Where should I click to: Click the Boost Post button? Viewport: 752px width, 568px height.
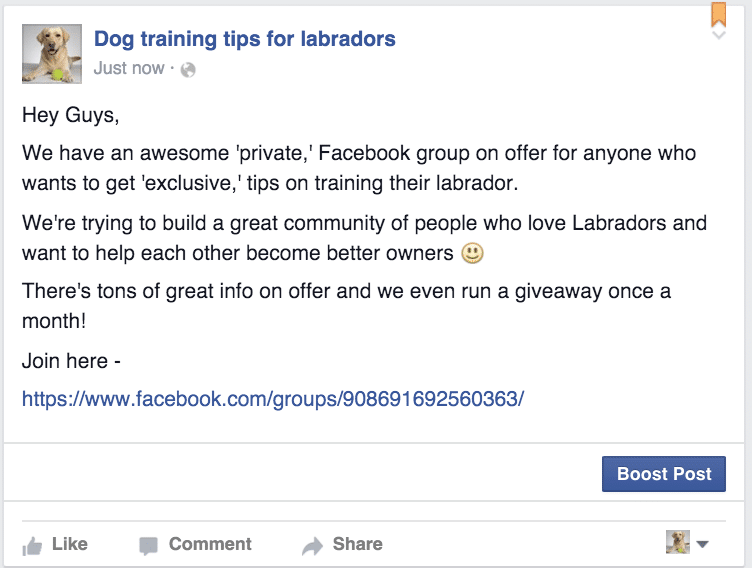664,474
